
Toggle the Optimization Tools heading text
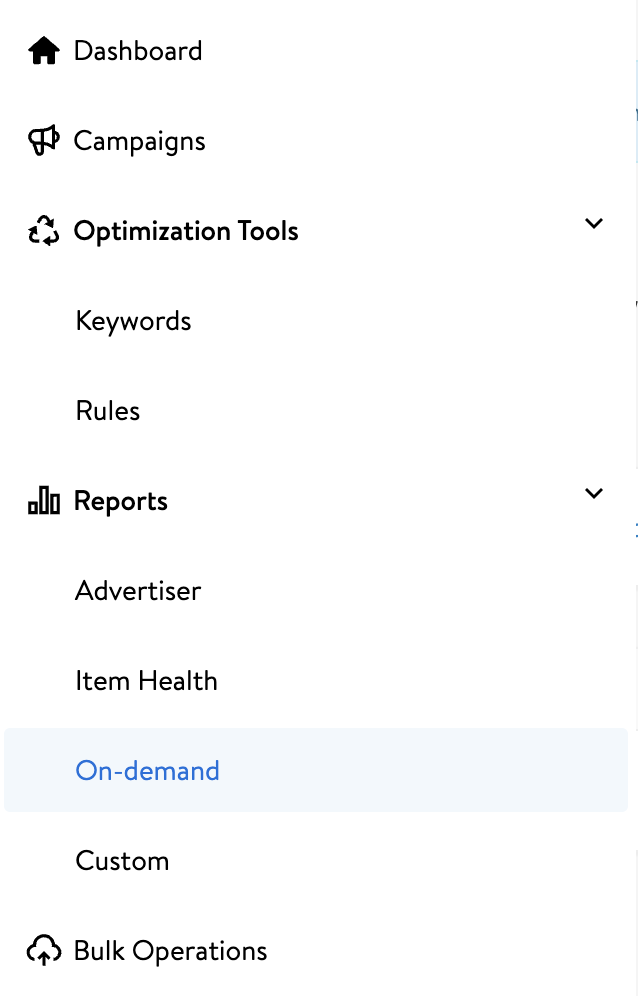pos(186,231)
